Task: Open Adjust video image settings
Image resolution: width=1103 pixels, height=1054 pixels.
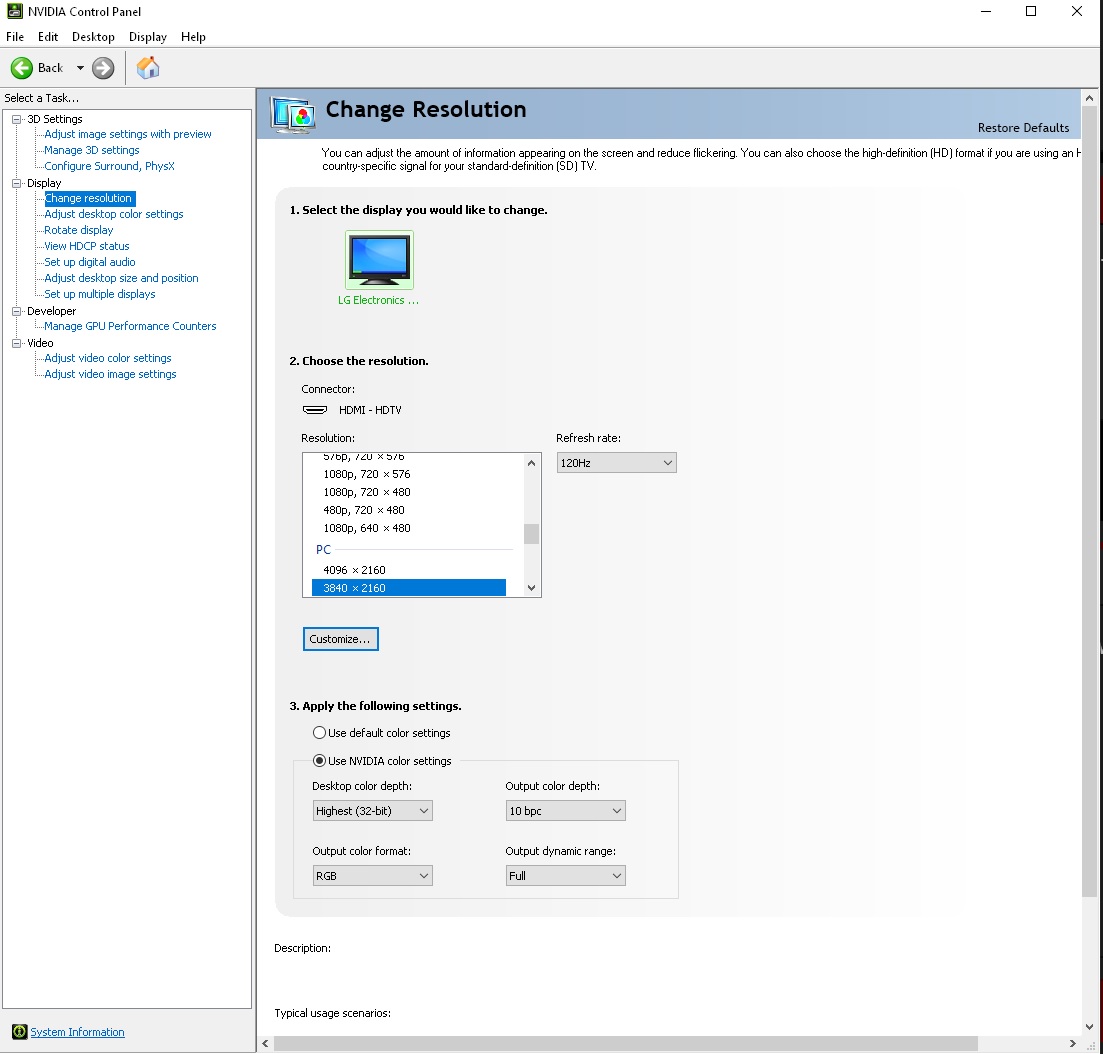Action: (110, 374)
